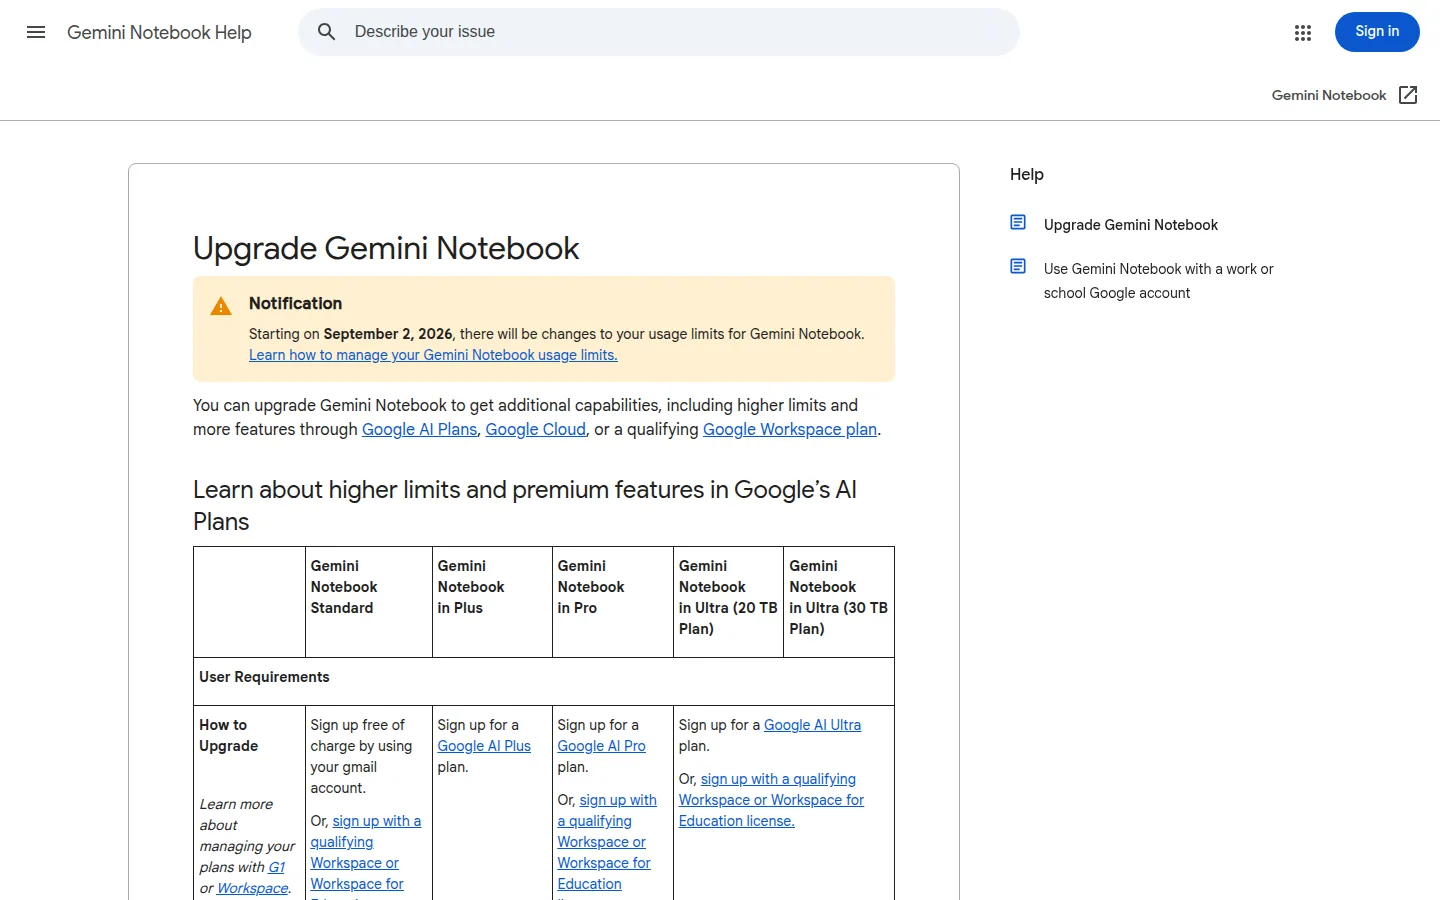Click the Upgrade Gemini Notebook page heading
This screenshot has height=900, width=1440.
click(386, 248)
